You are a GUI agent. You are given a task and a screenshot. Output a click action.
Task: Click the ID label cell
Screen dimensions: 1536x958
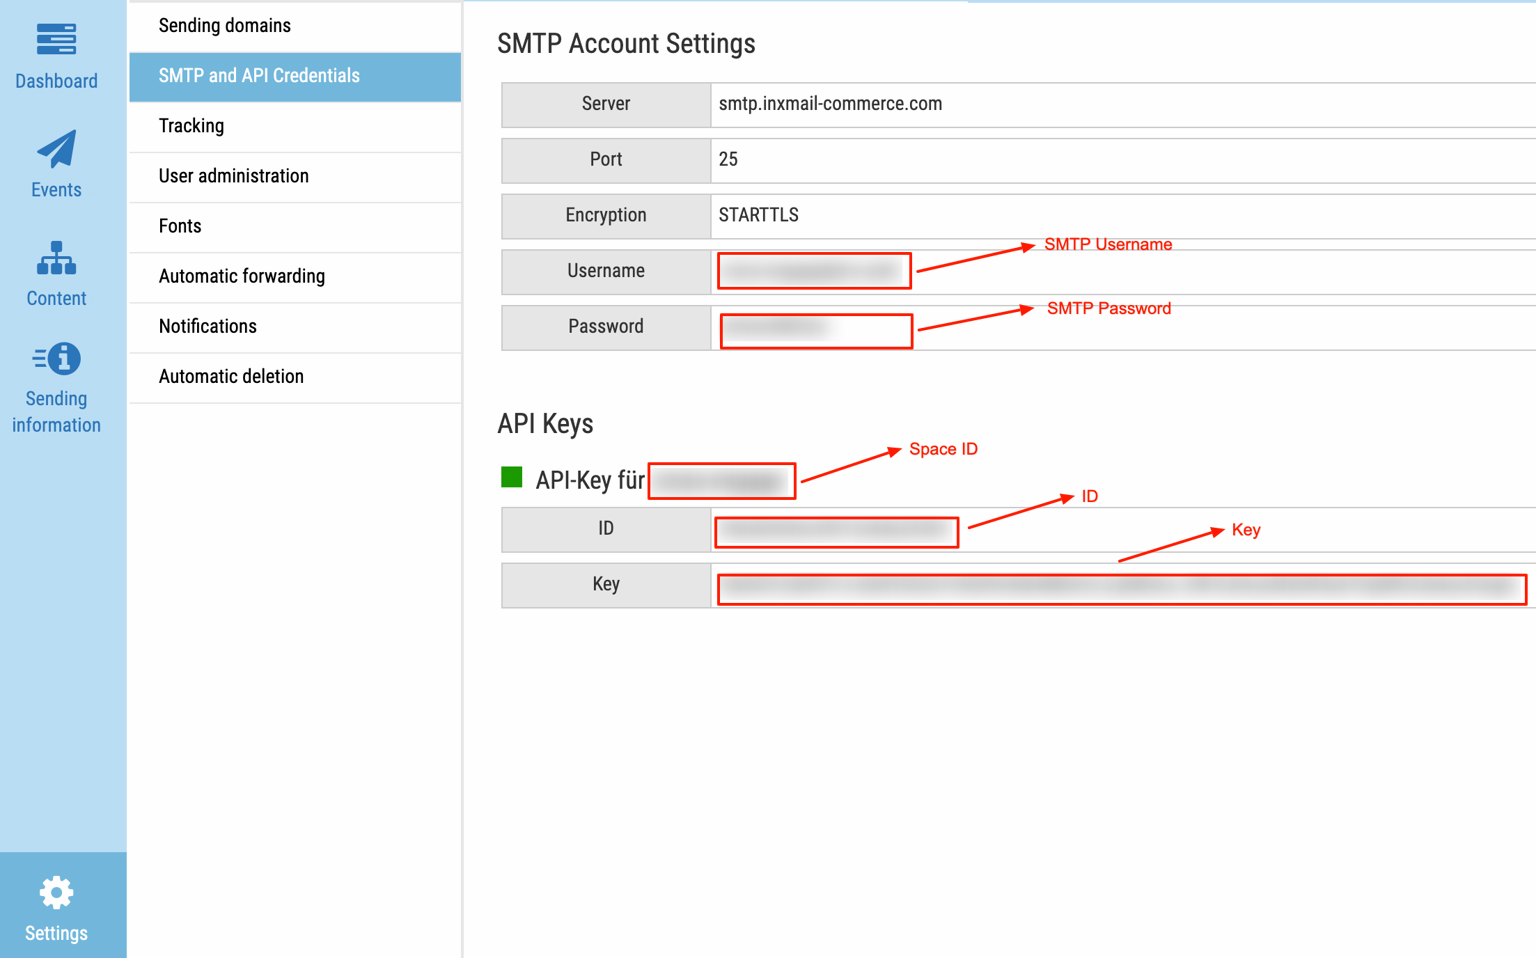pos(606,529)
